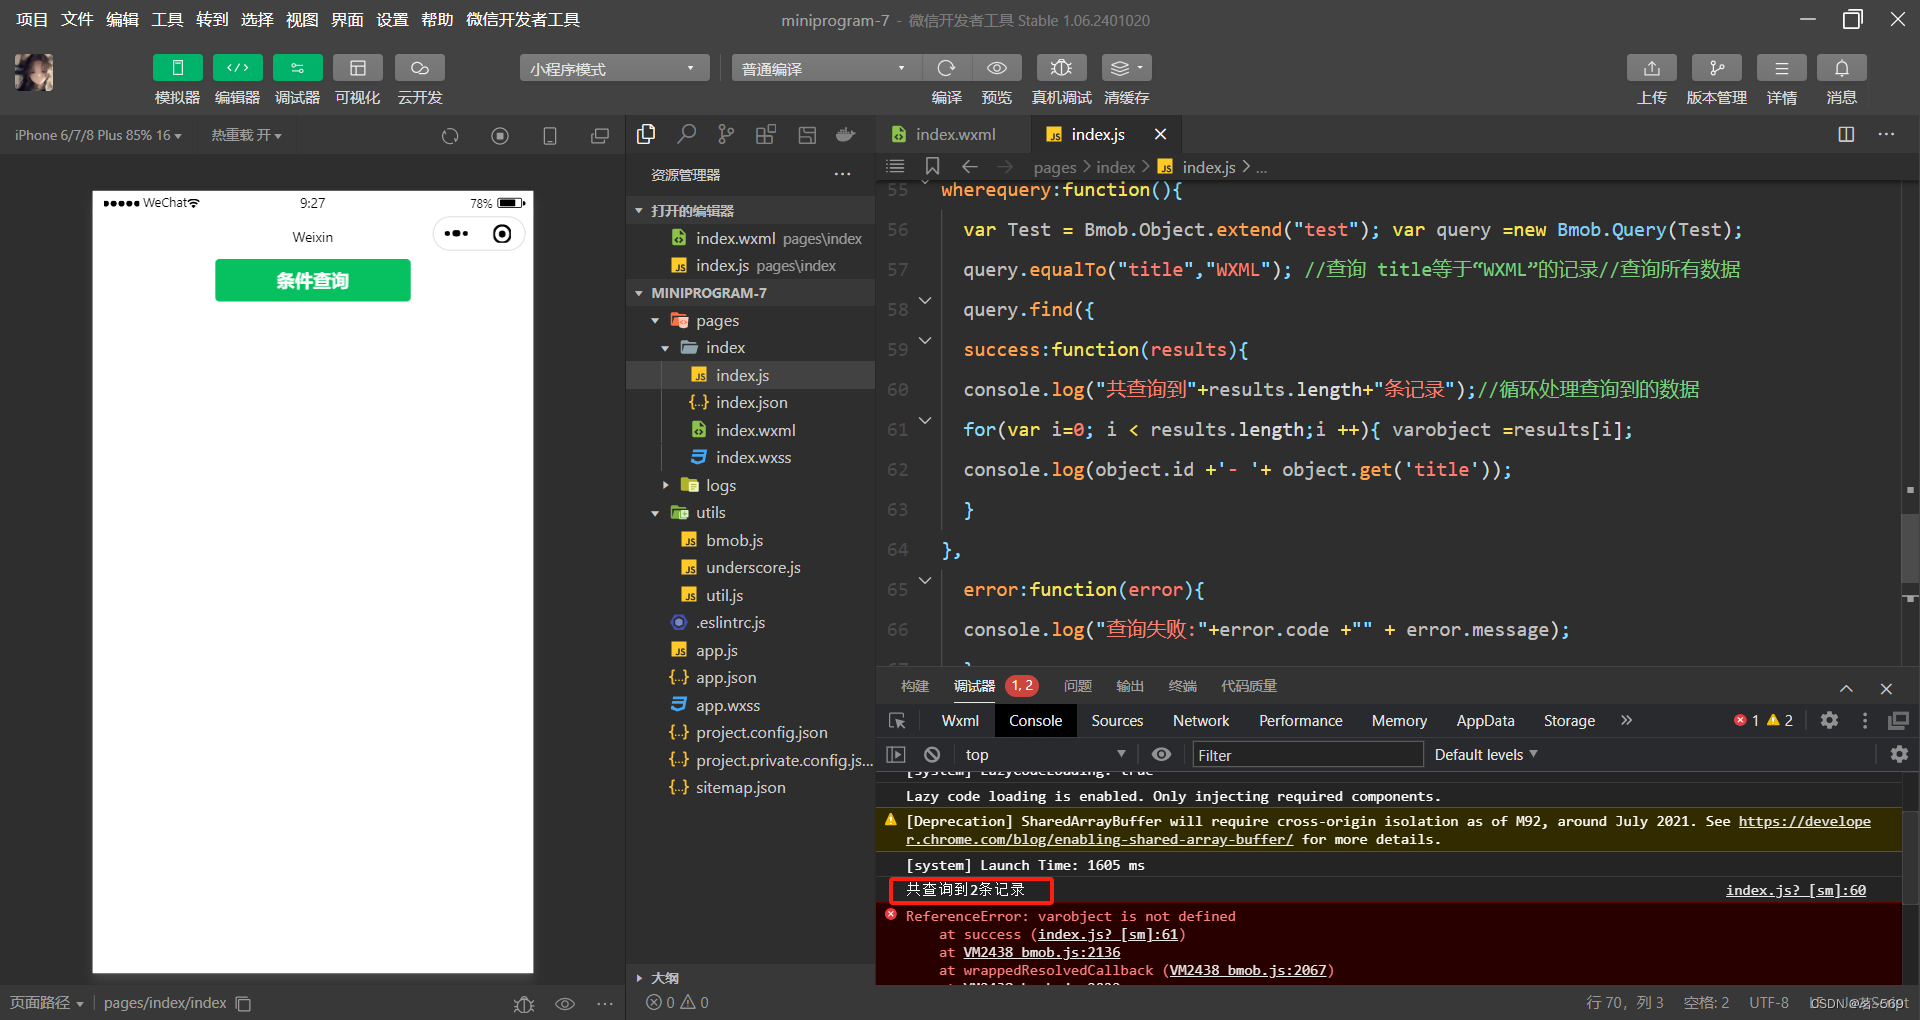
Task: Click the simulator phone device icon
Action: [x=550, y=136]
